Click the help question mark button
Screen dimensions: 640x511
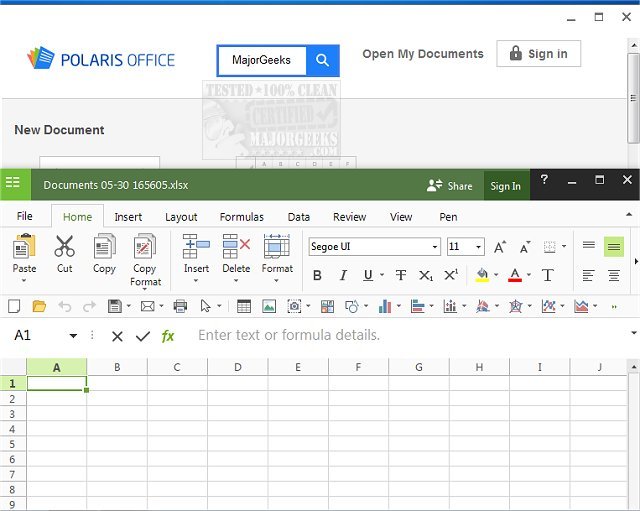click(544, 180)
